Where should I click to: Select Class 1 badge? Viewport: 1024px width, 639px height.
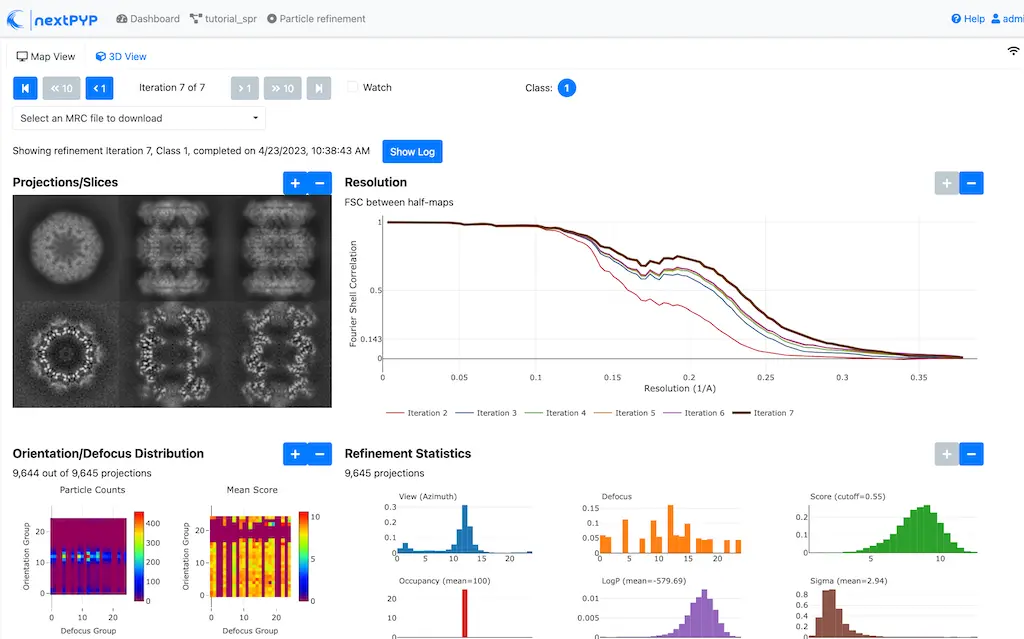pyautogui.click(x=566, y=88)
